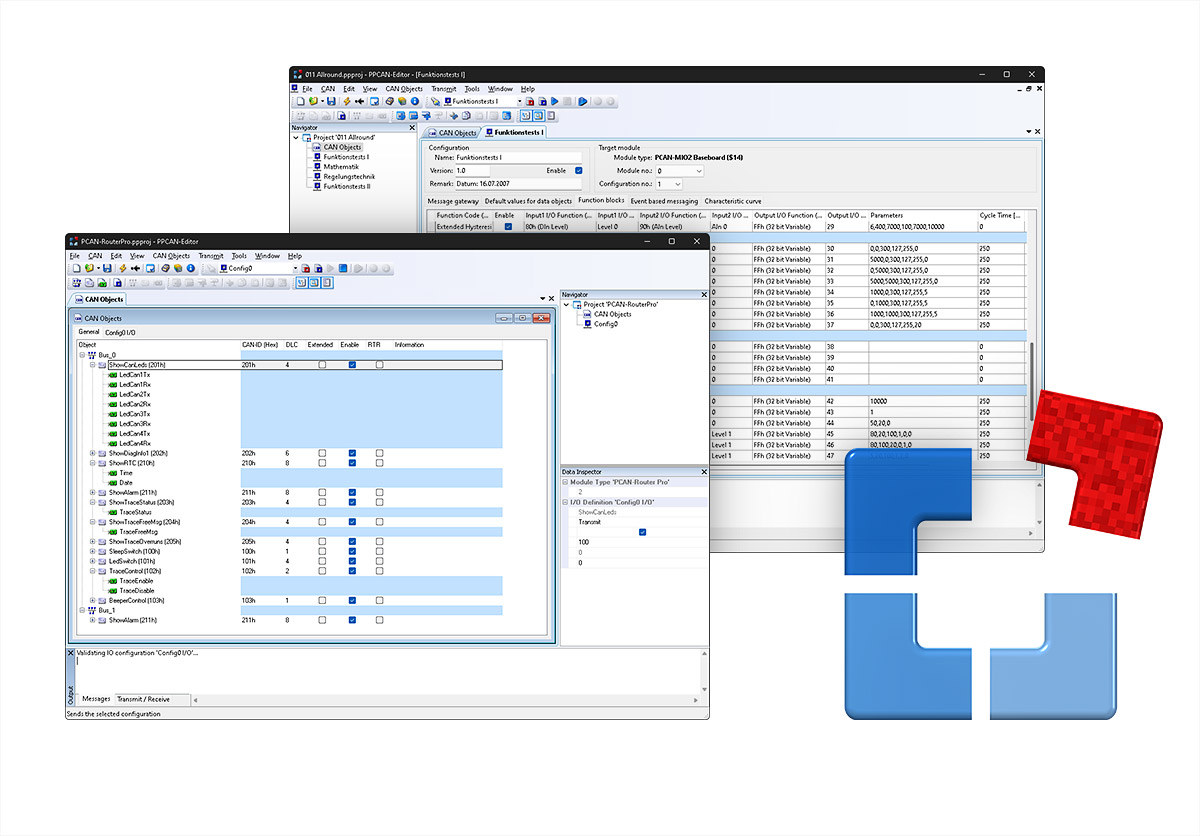Check the RTR box for BeeperControl (103h)
The width and height of the screenshot is (1200, 836).
click(x=379, y=600)
